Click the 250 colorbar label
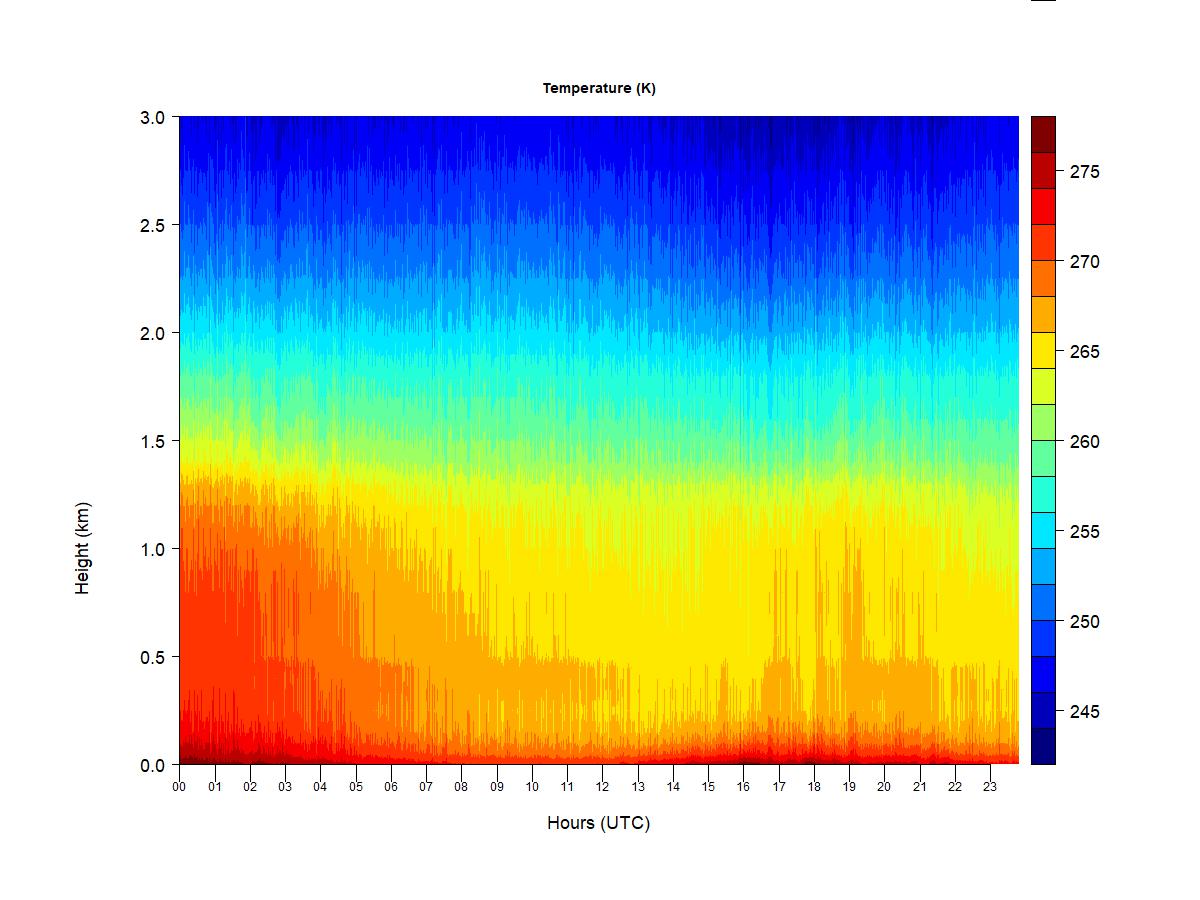1200x900 pixels. coord(1084,622)
